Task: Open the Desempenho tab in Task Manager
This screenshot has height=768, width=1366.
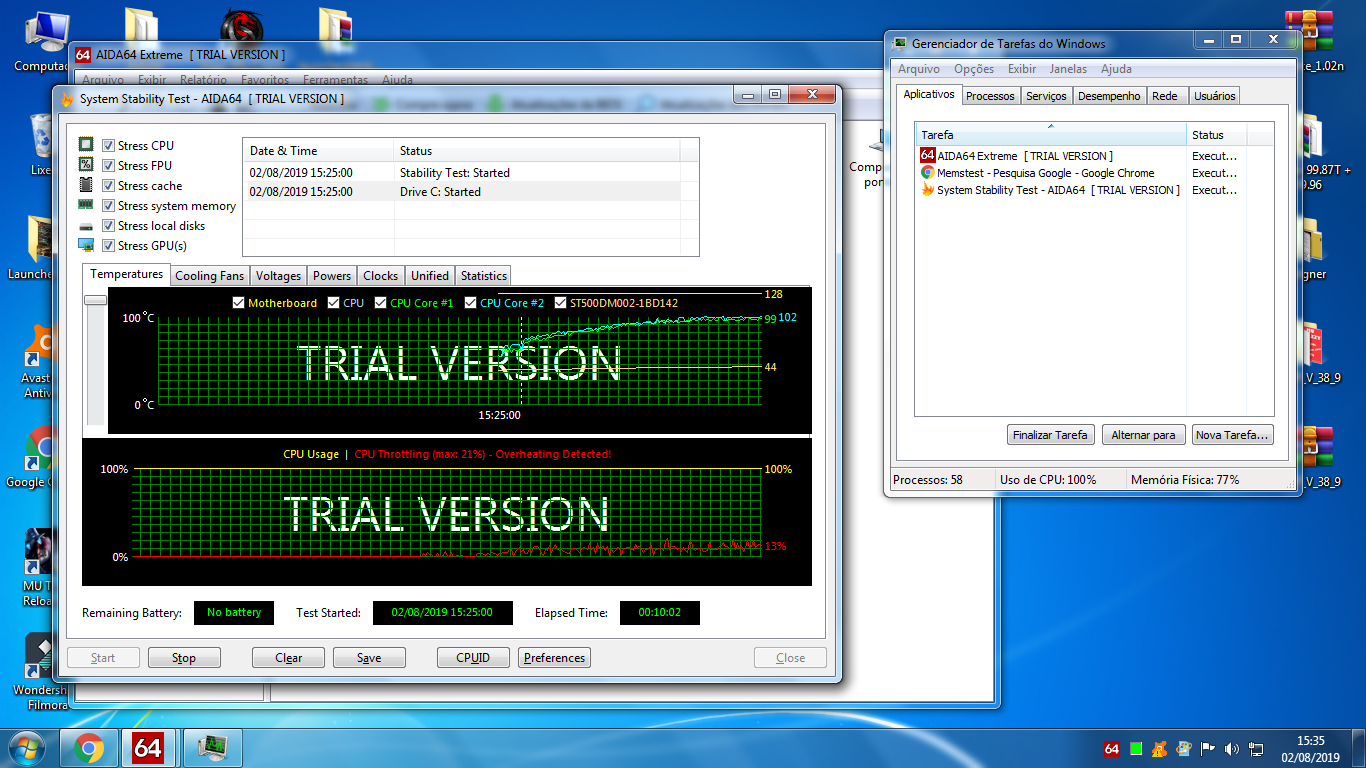Action: click(x=1109, y=96)
